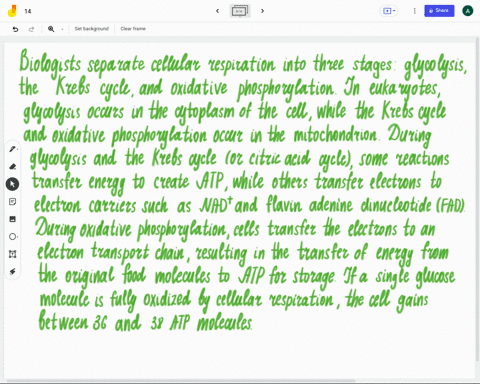Image resolution: width=480 pixels, height=384 pixels.
Task: Add a sticky note
Action: tap(12, 202)
